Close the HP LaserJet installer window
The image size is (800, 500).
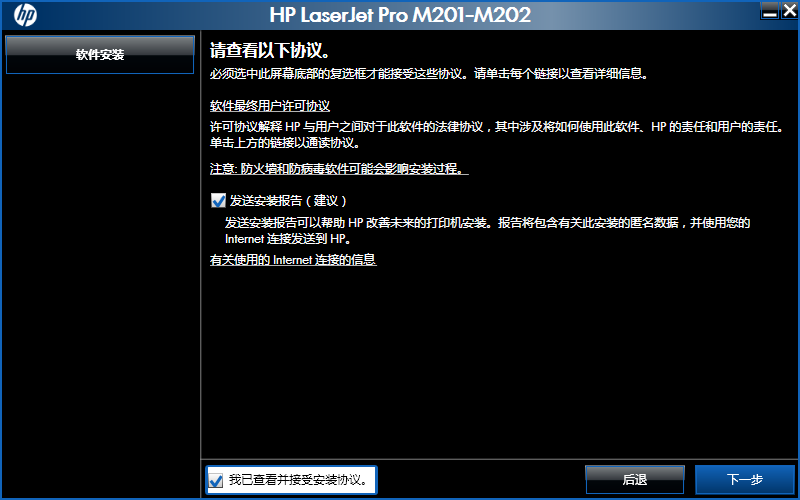[x=789, y=10]
